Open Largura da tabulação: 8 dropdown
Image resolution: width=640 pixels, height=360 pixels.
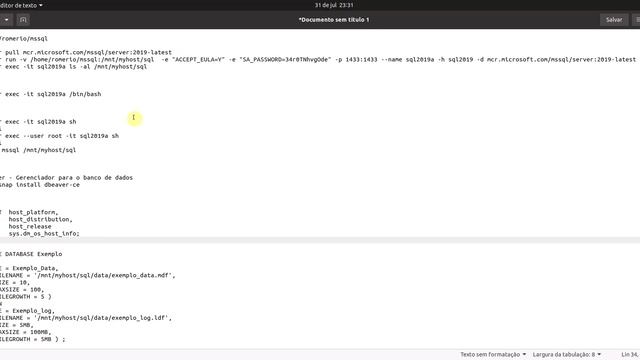(567, 354)
